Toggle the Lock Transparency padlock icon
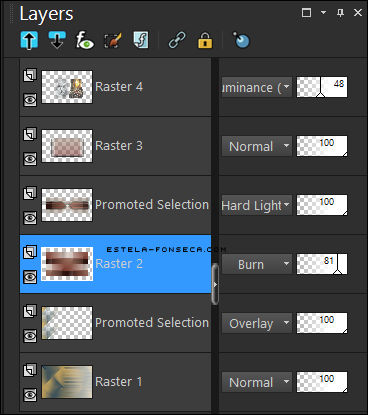This screenshot has width=368, height=415. pyautogui.click(x=205, y=41)
